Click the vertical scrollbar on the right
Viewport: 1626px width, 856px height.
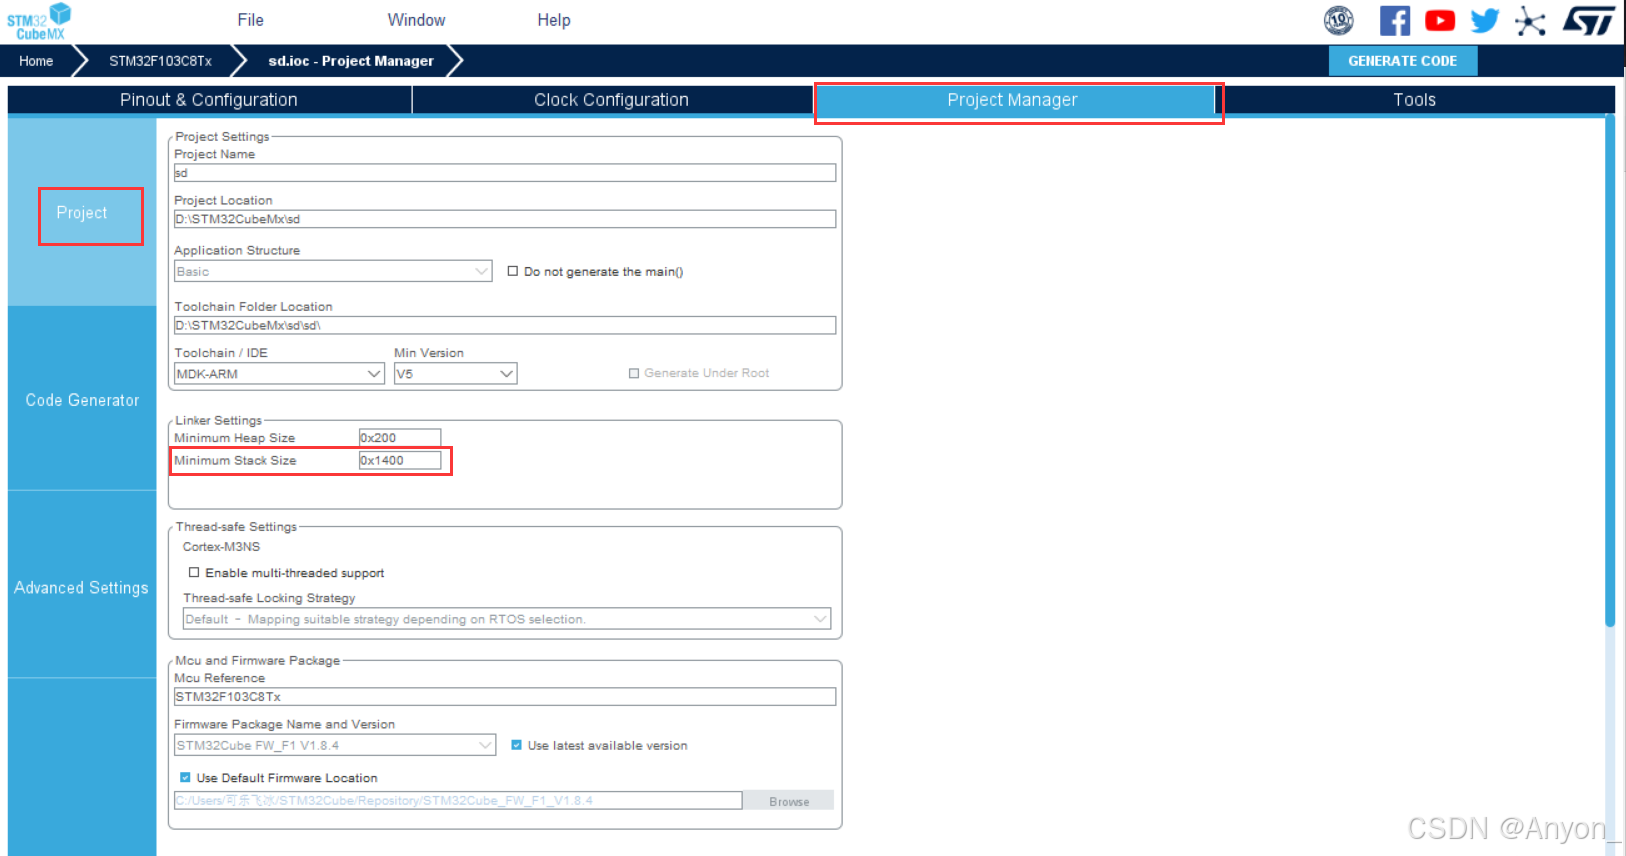click(x=1610, y=370)
